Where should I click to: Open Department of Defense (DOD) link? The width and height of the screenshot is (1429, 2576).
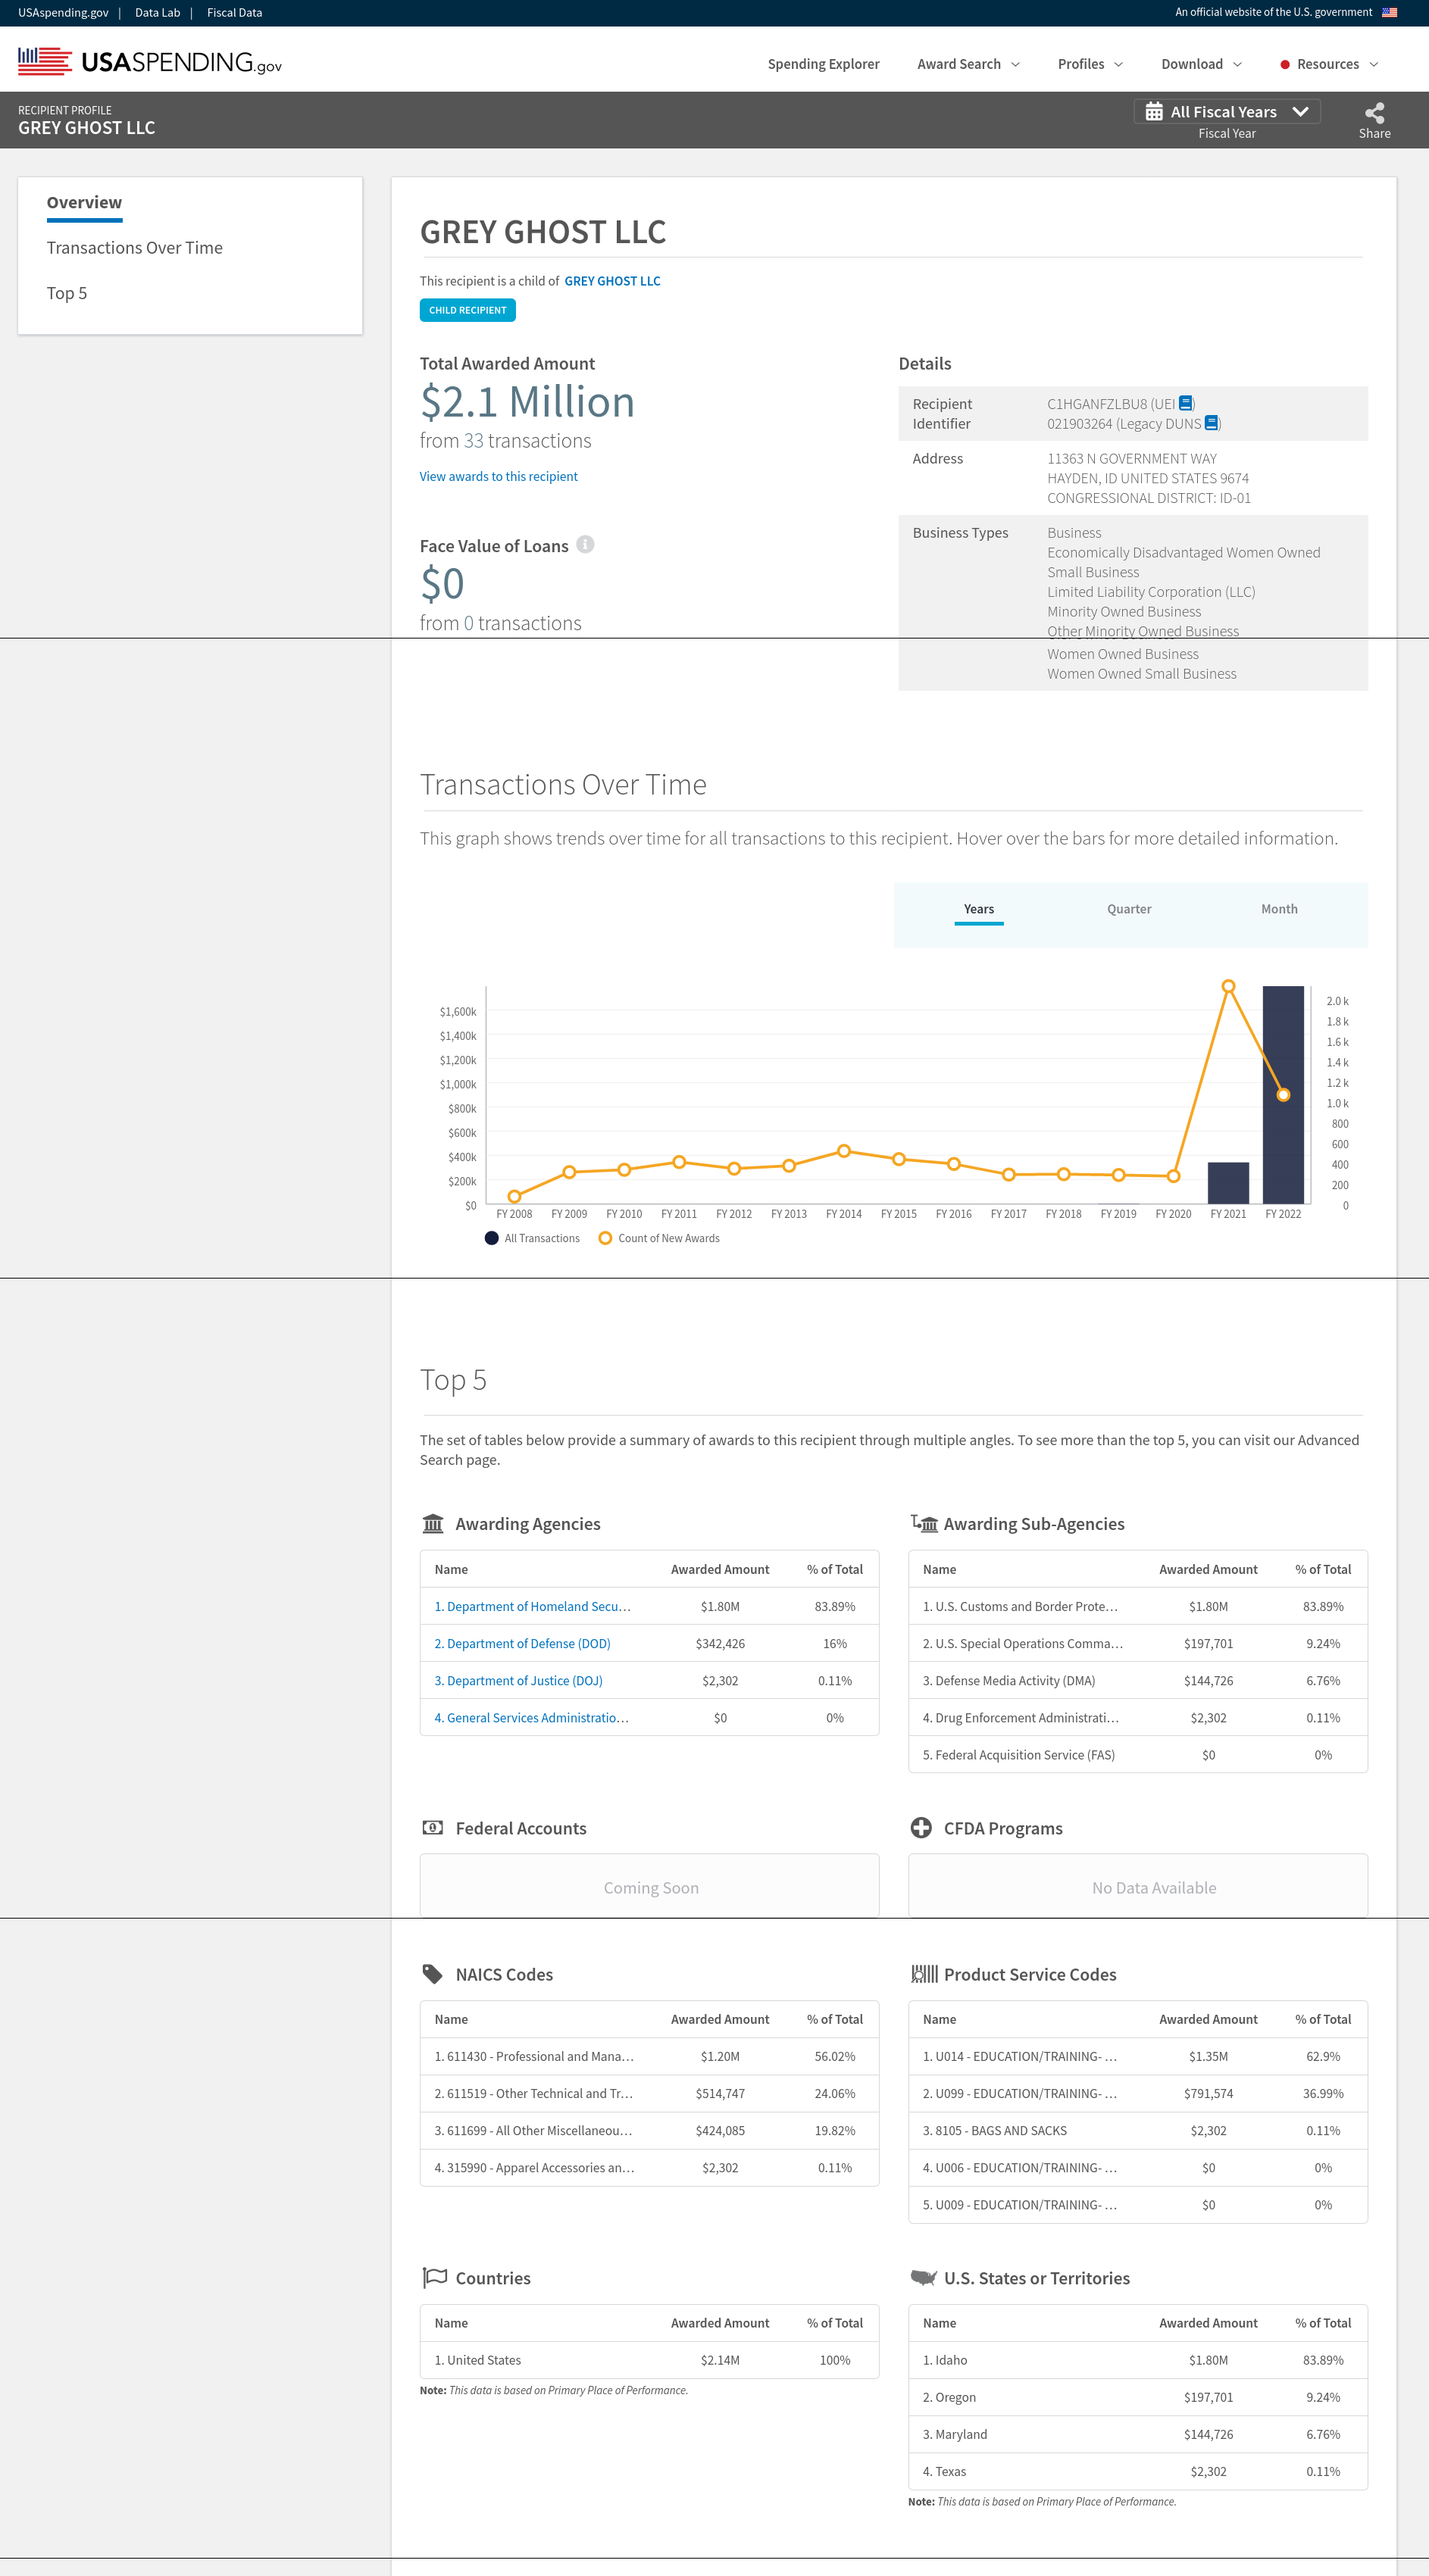(x=522, y=1643)
